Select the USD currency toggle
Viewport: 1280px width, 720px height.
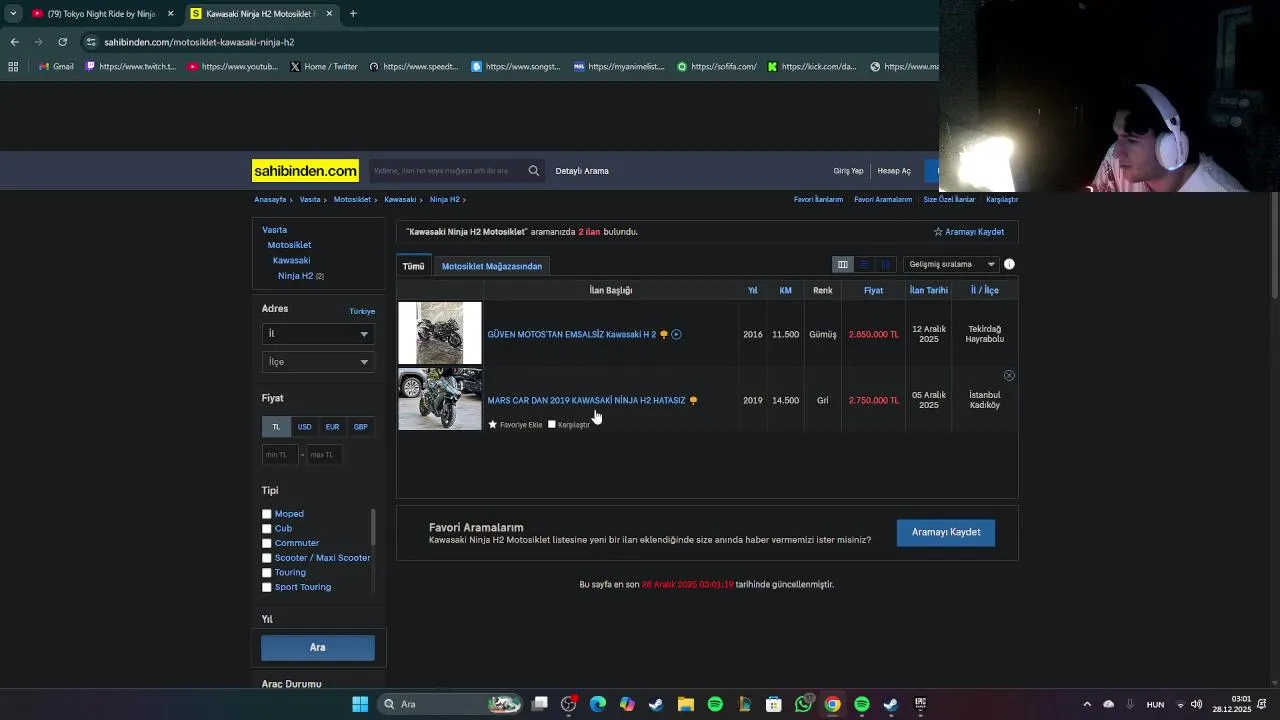point(304,427)
